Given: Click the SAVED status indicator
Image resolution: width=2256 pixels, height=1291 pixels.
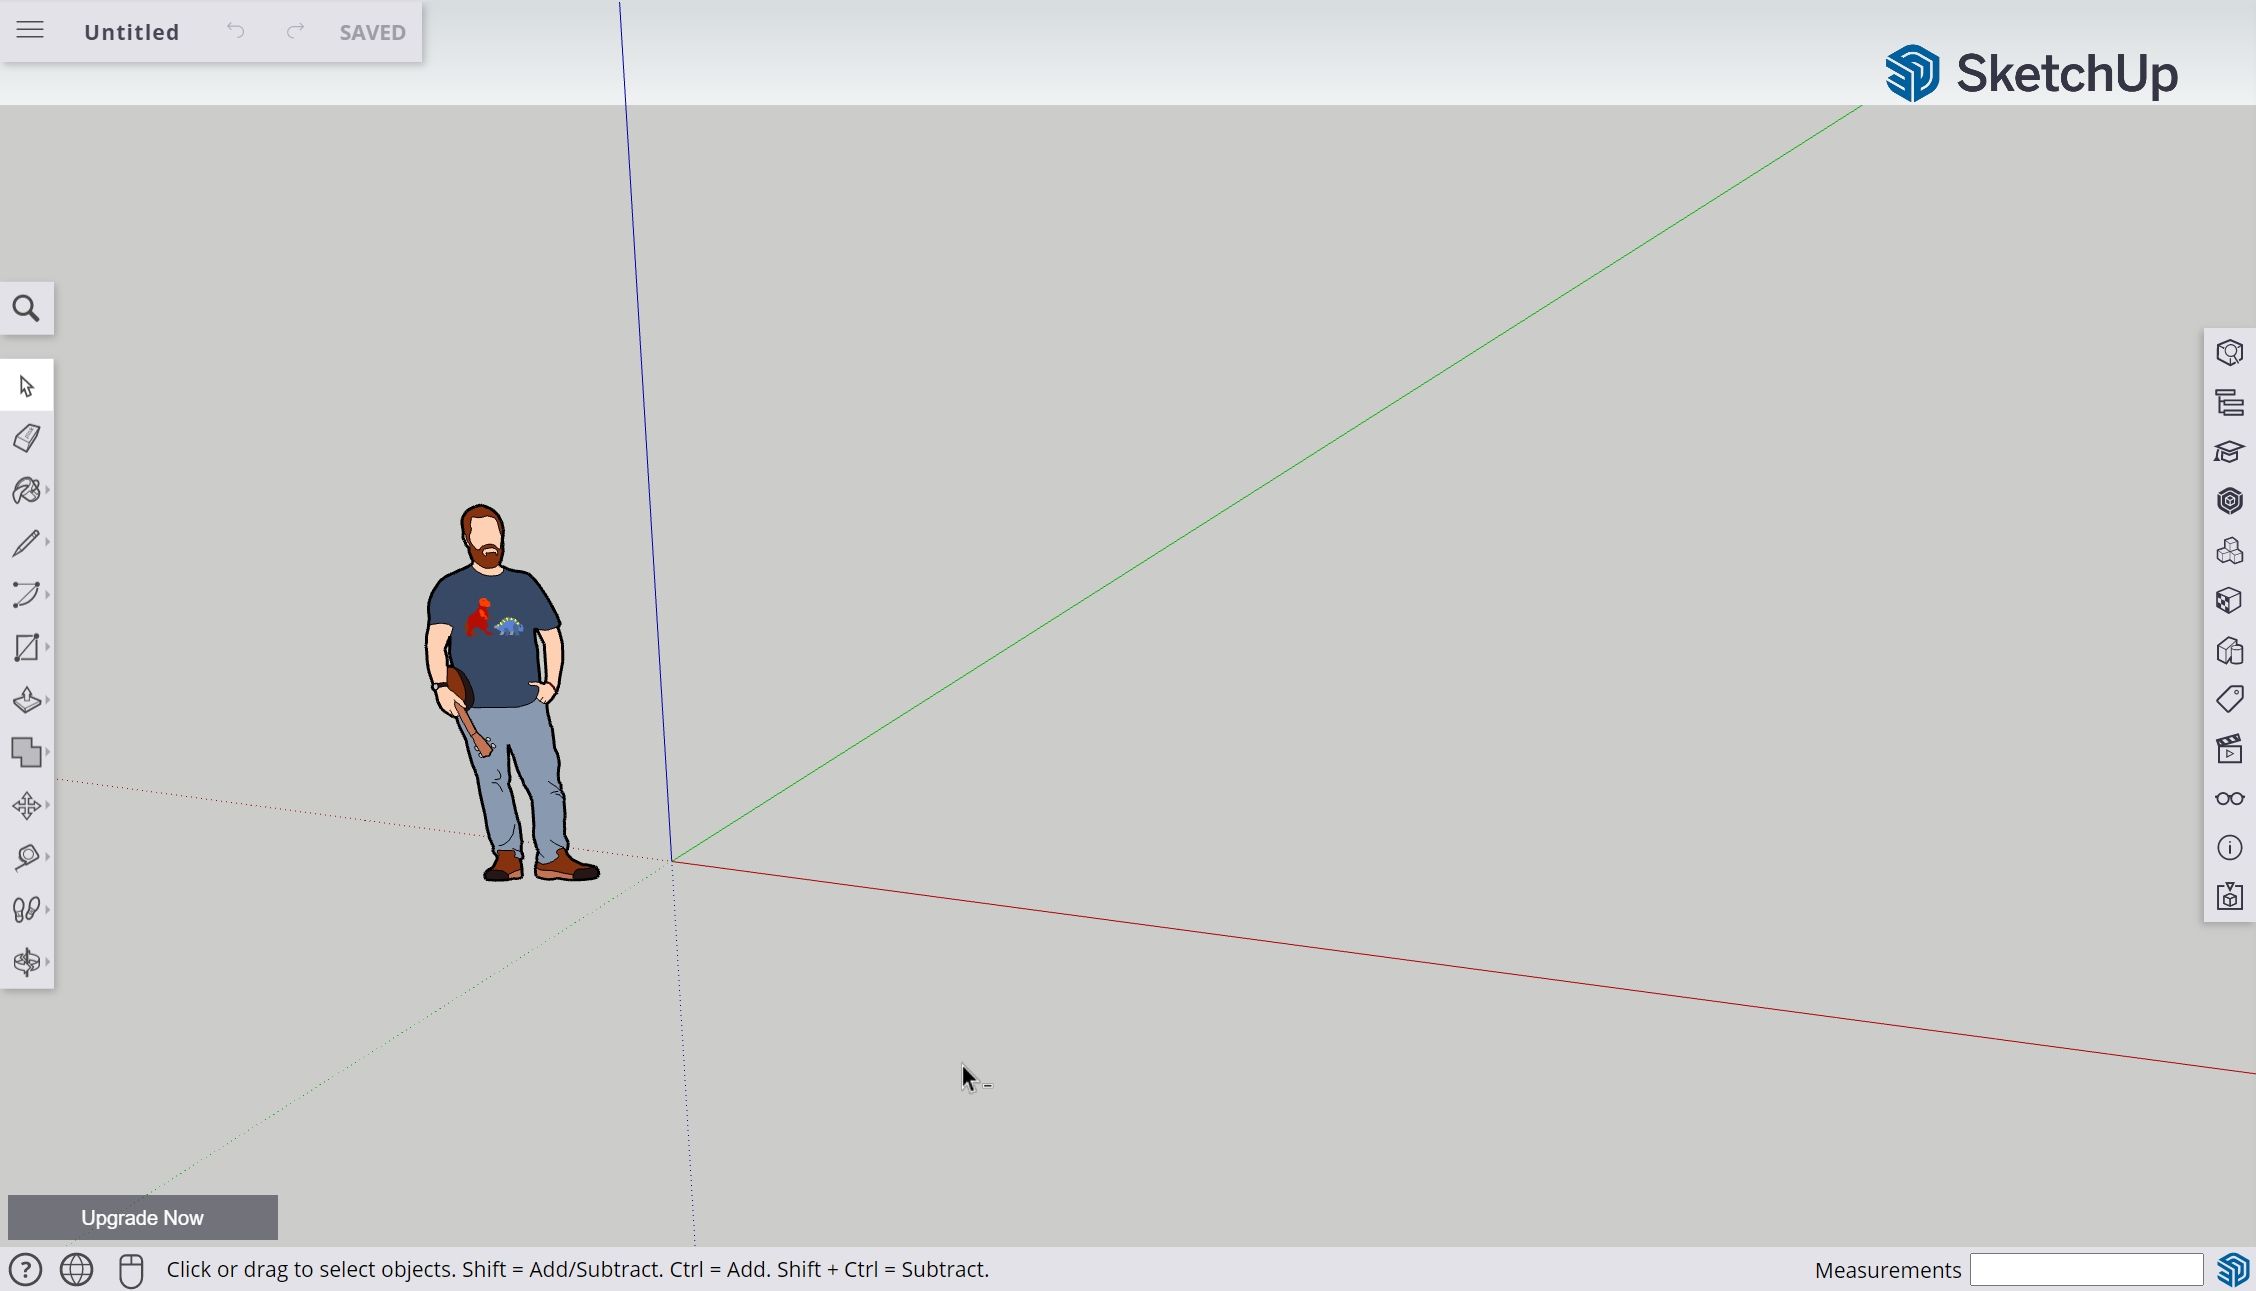Looking at the screenshot, I should click(x=372, y=29).
